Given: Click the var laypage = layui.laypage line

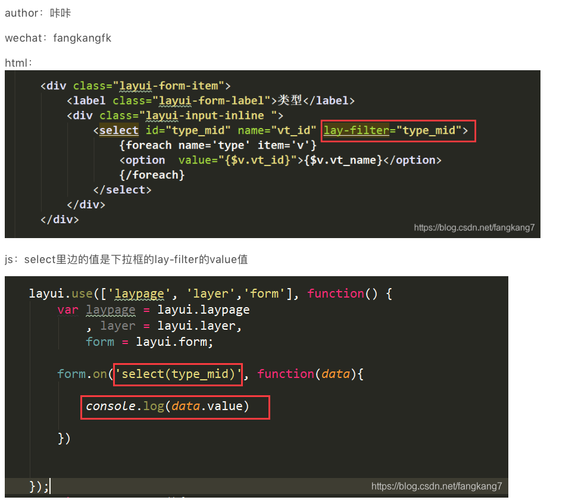Looking at the screenshot, I should click(x=153, y=310).
